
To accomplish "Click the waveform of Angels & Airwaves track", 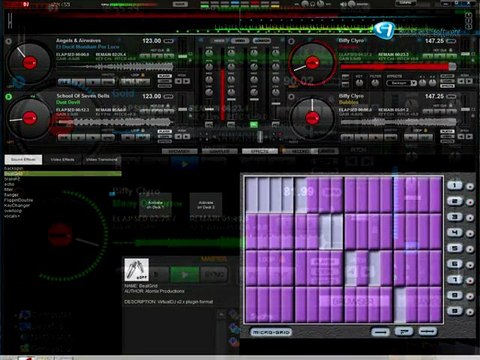I will click(x=115, y=67).
